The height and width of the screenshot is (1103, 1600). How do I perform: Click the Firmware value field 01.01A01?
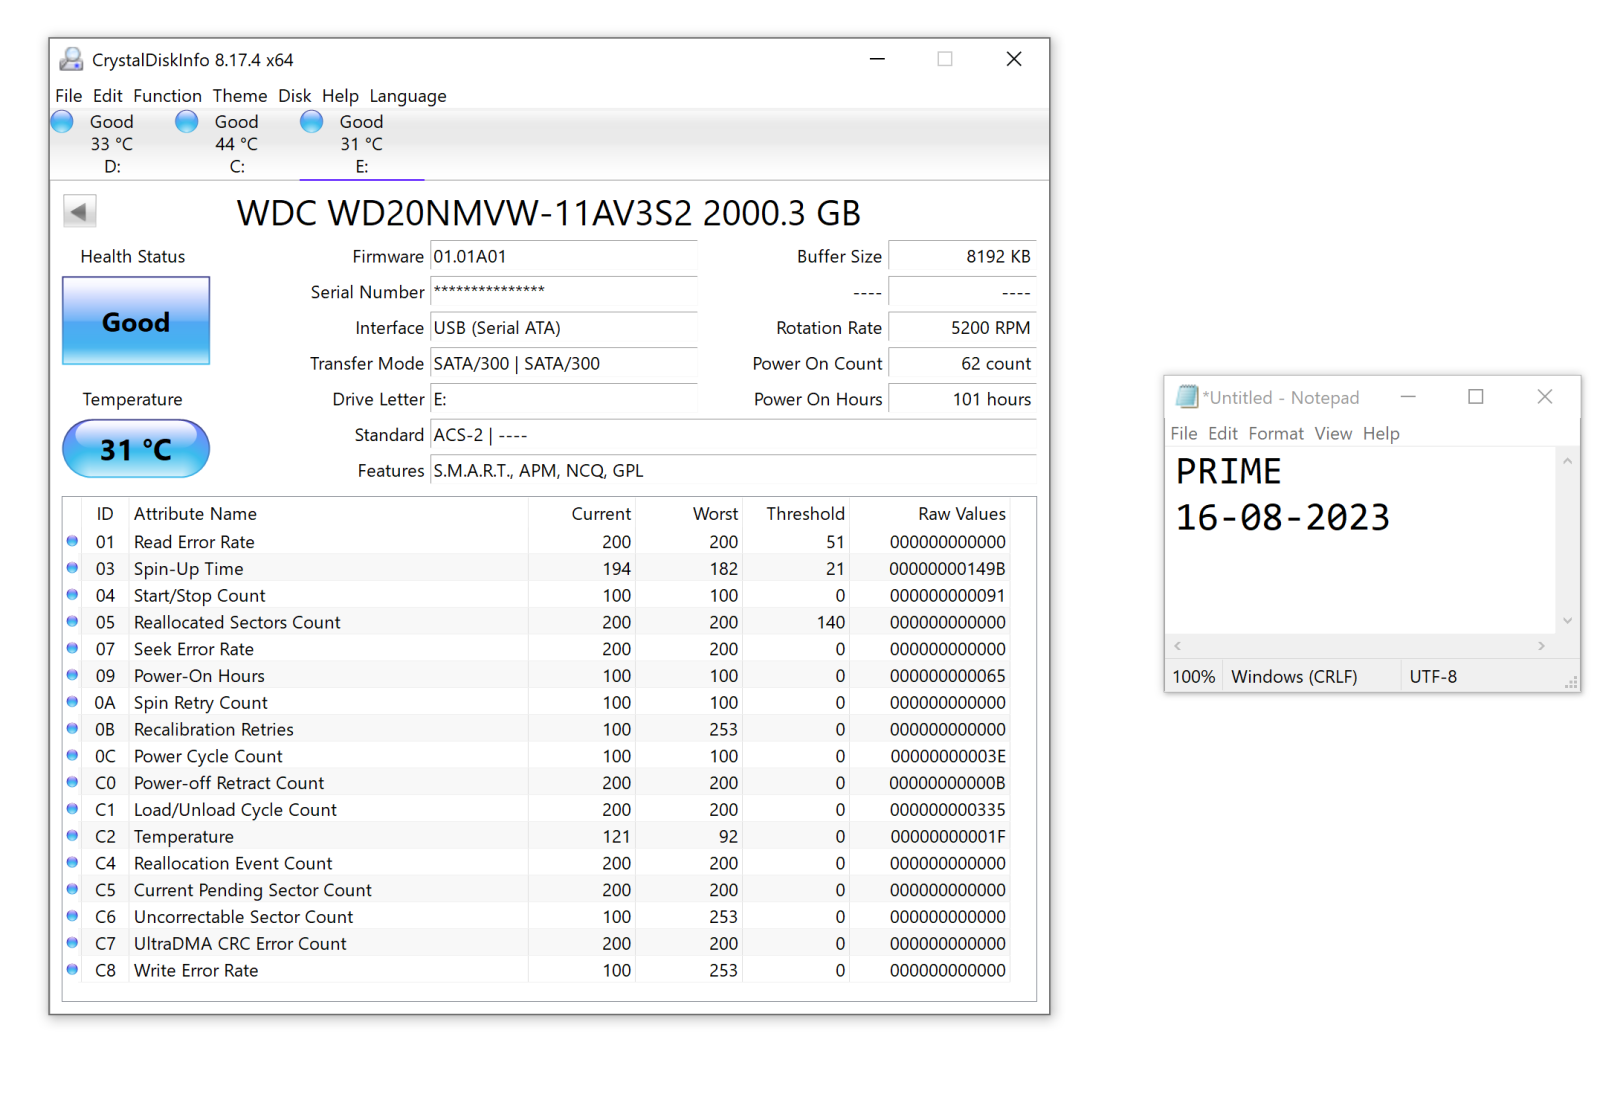[x=564, y=257]
